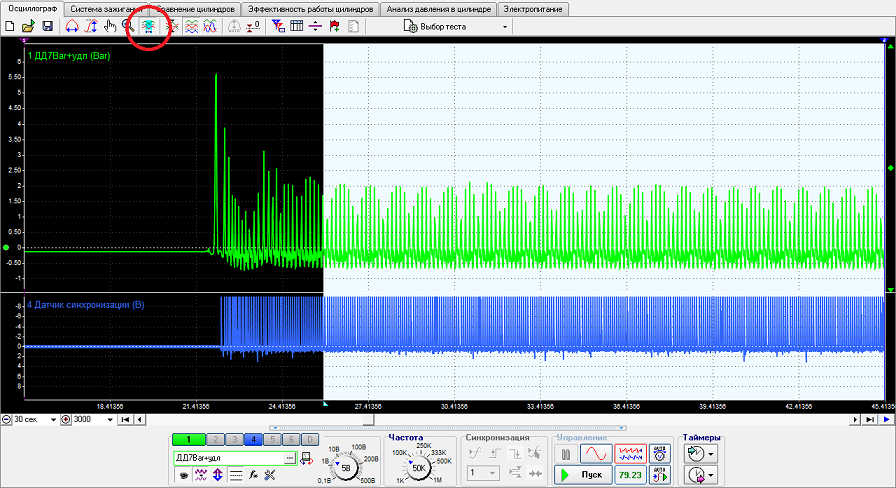
Task: Open the report document icon
Action: (354, 26)
